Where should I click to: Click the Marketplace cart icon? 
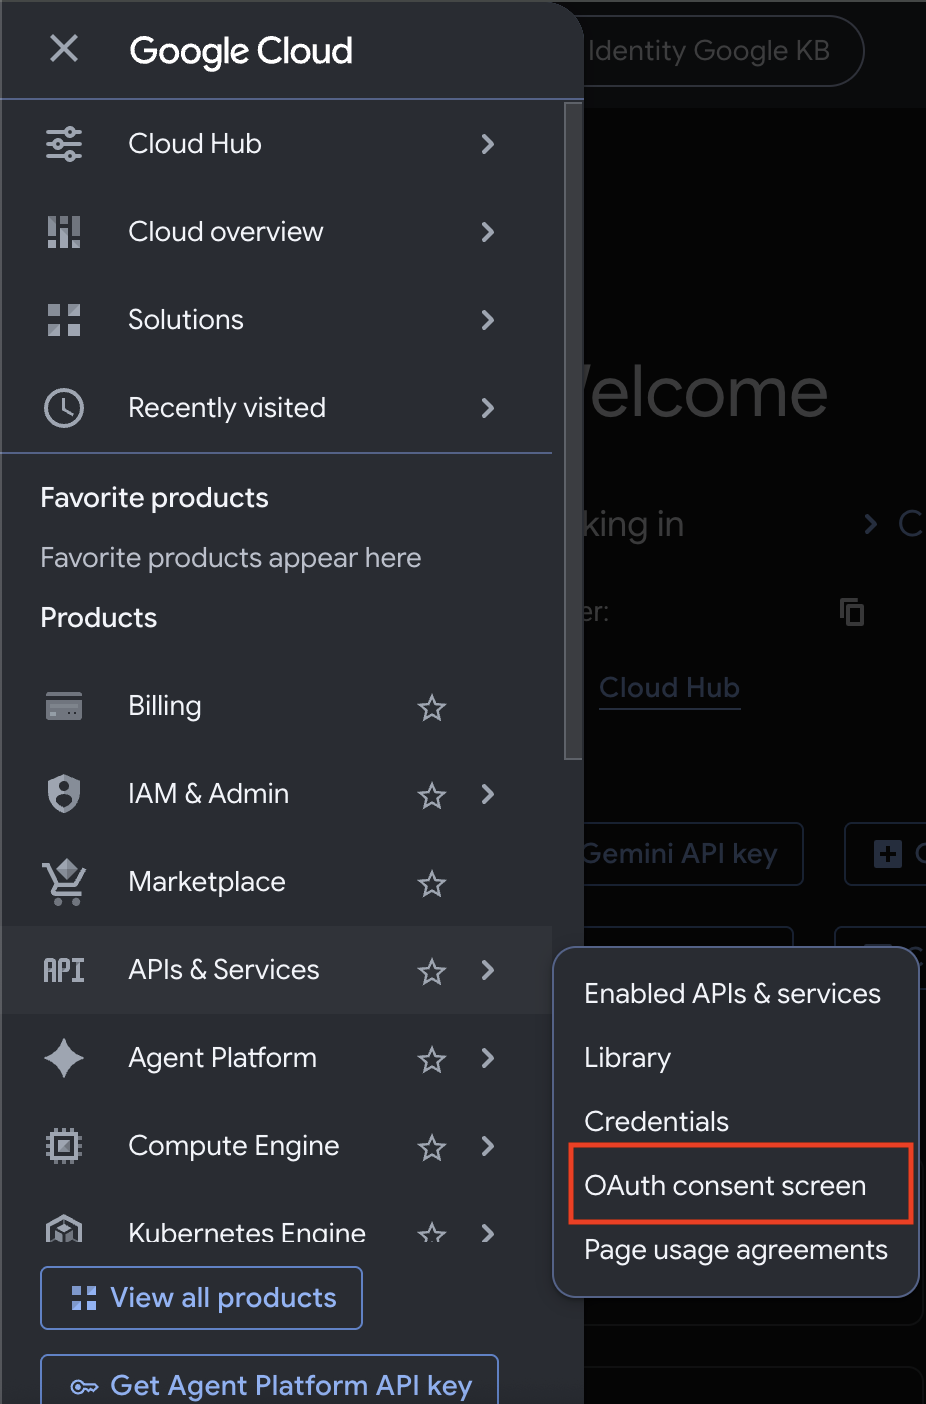tap(64, 882)
